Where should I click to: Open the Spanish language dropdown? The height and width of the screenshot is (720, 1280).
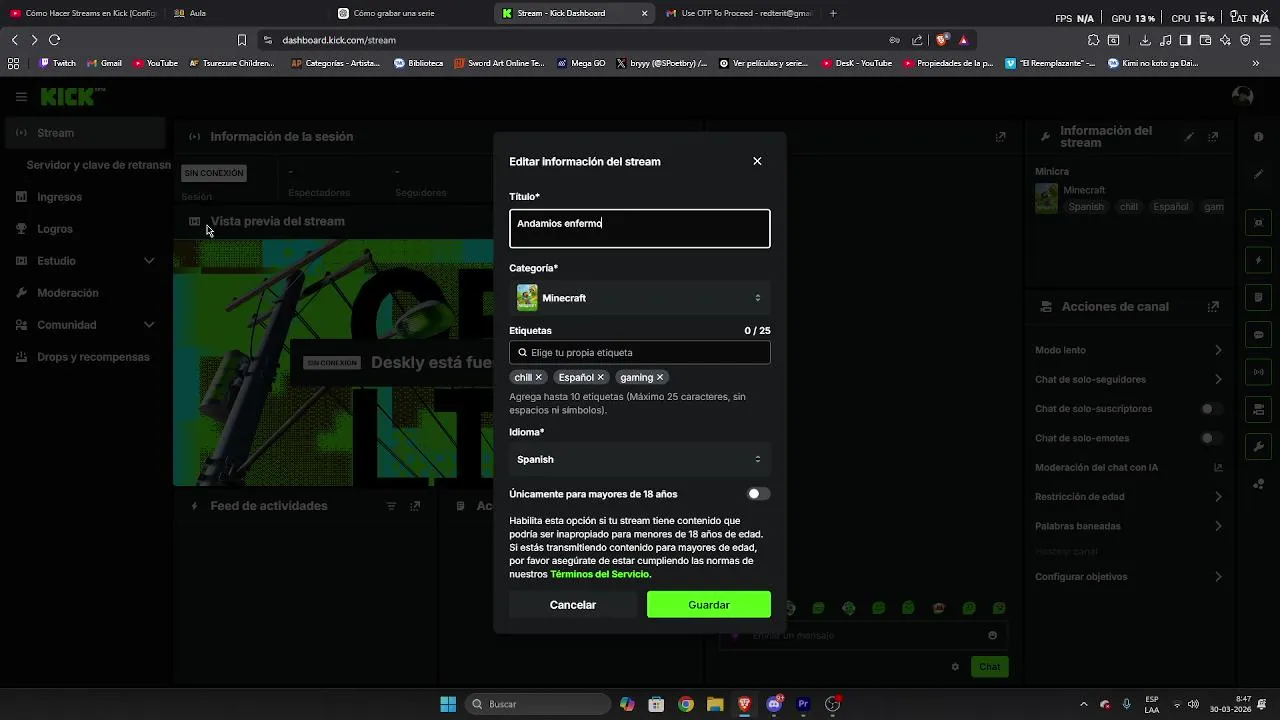click(x=640, y=459)
